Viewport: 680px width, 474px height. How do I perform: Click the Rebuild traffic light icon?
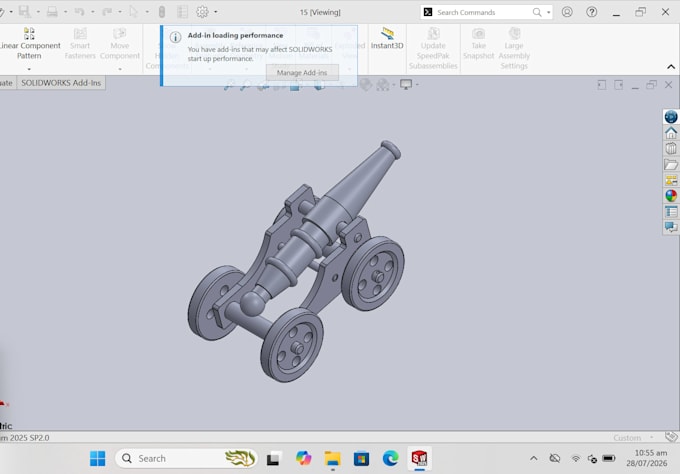162,12
